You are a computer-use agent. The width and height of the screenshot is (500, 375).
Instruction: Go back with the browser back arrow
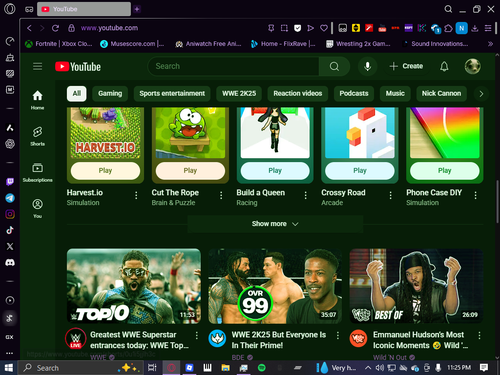tap(29, 28)
